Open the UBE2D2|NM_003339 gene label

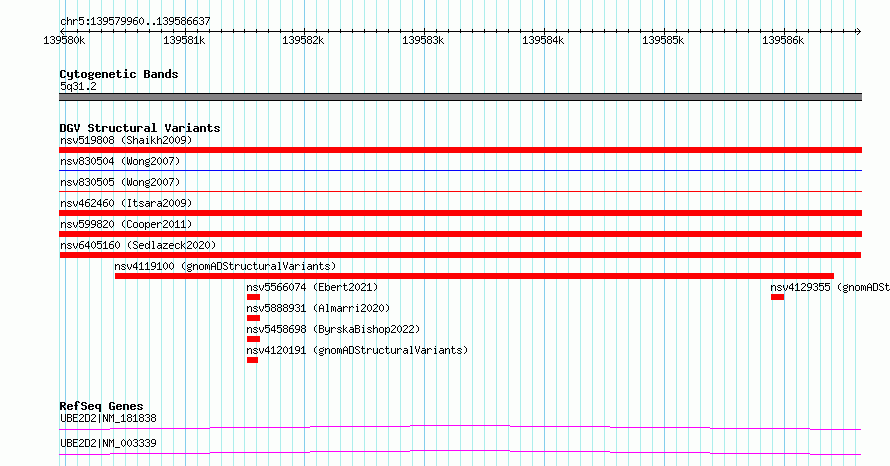click(108, 443)
